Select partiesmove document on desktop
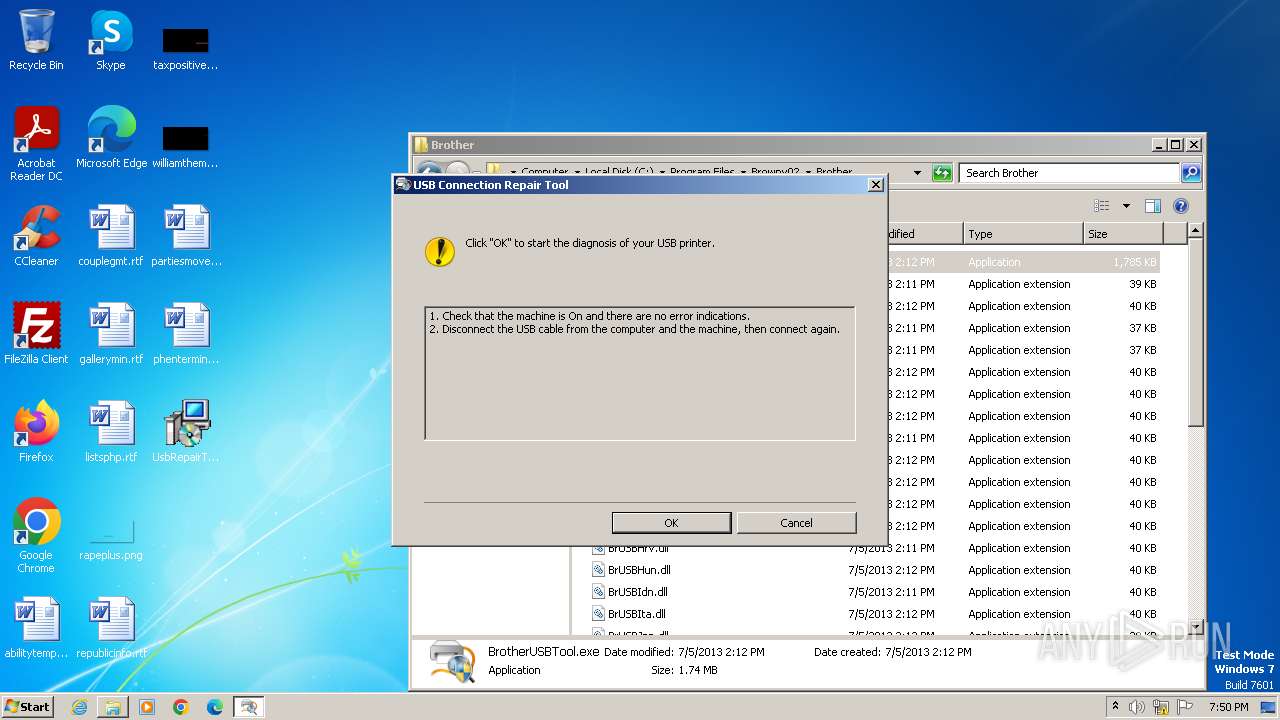The width and height of the screenshot is (1280, 720). point(186,236)
